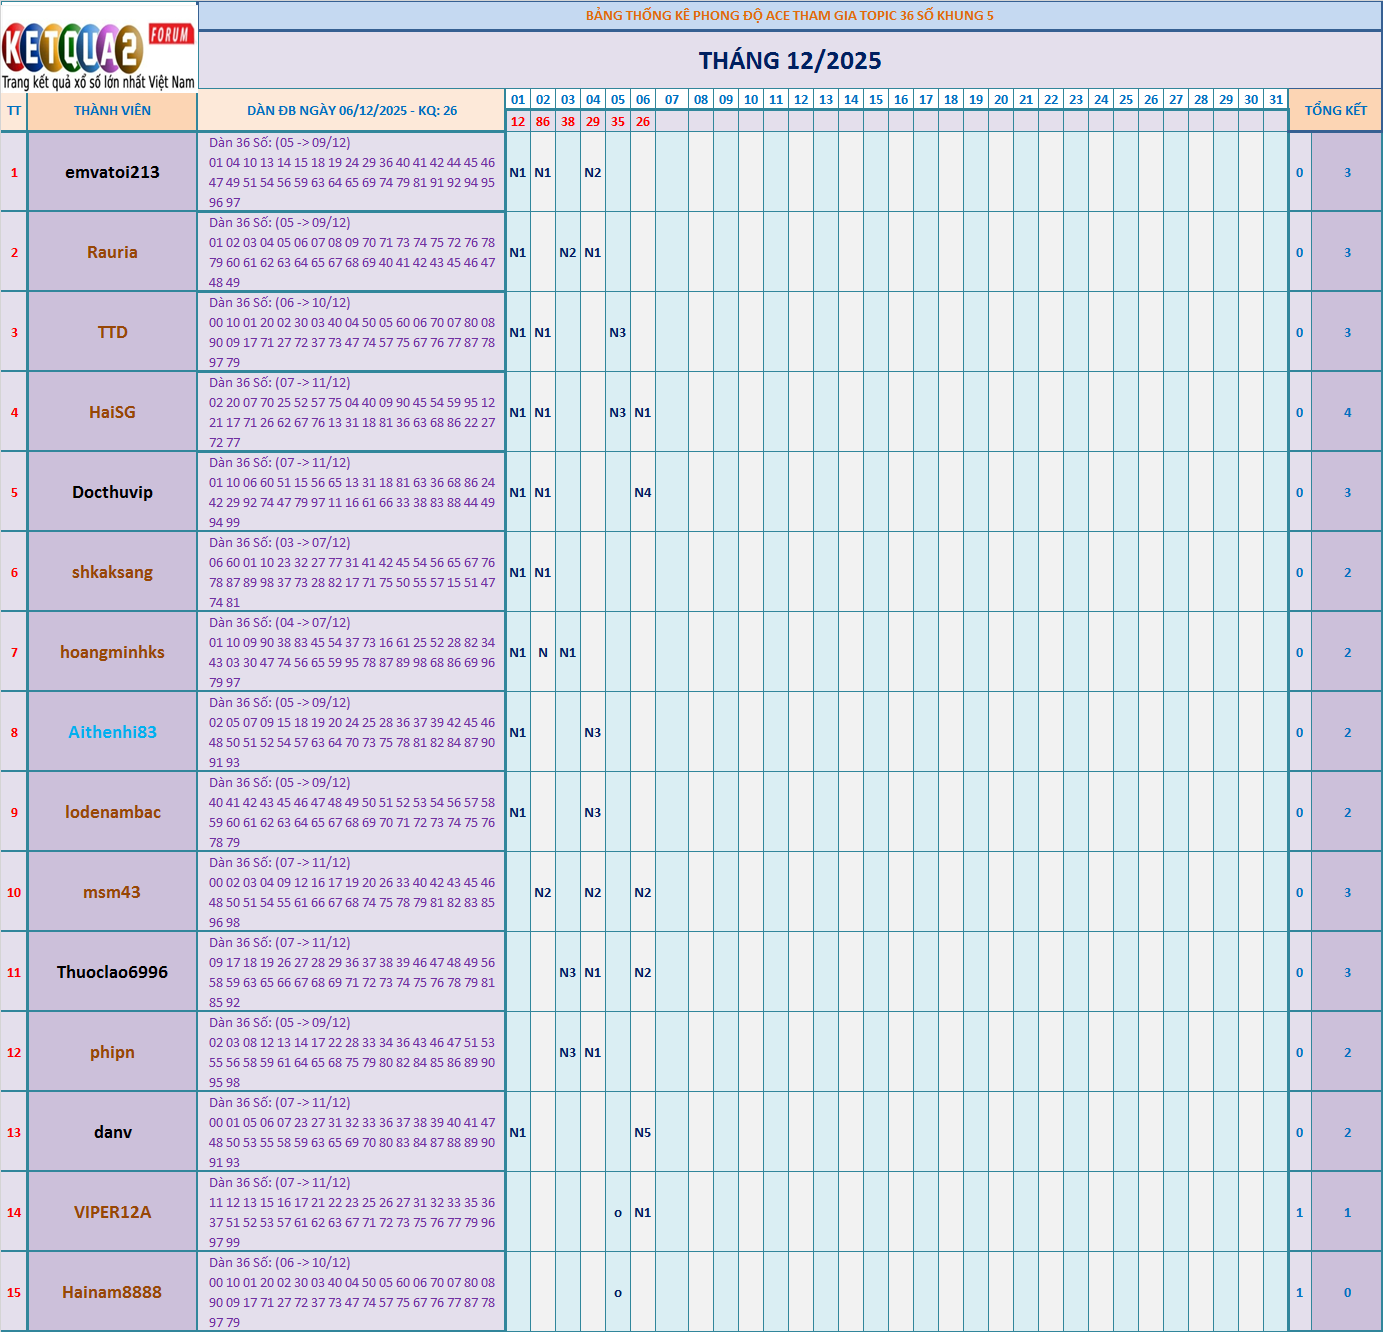The image size is (1383, 1332).
Task: Click the HaiSG row label
Action: [x=112, y=411]
